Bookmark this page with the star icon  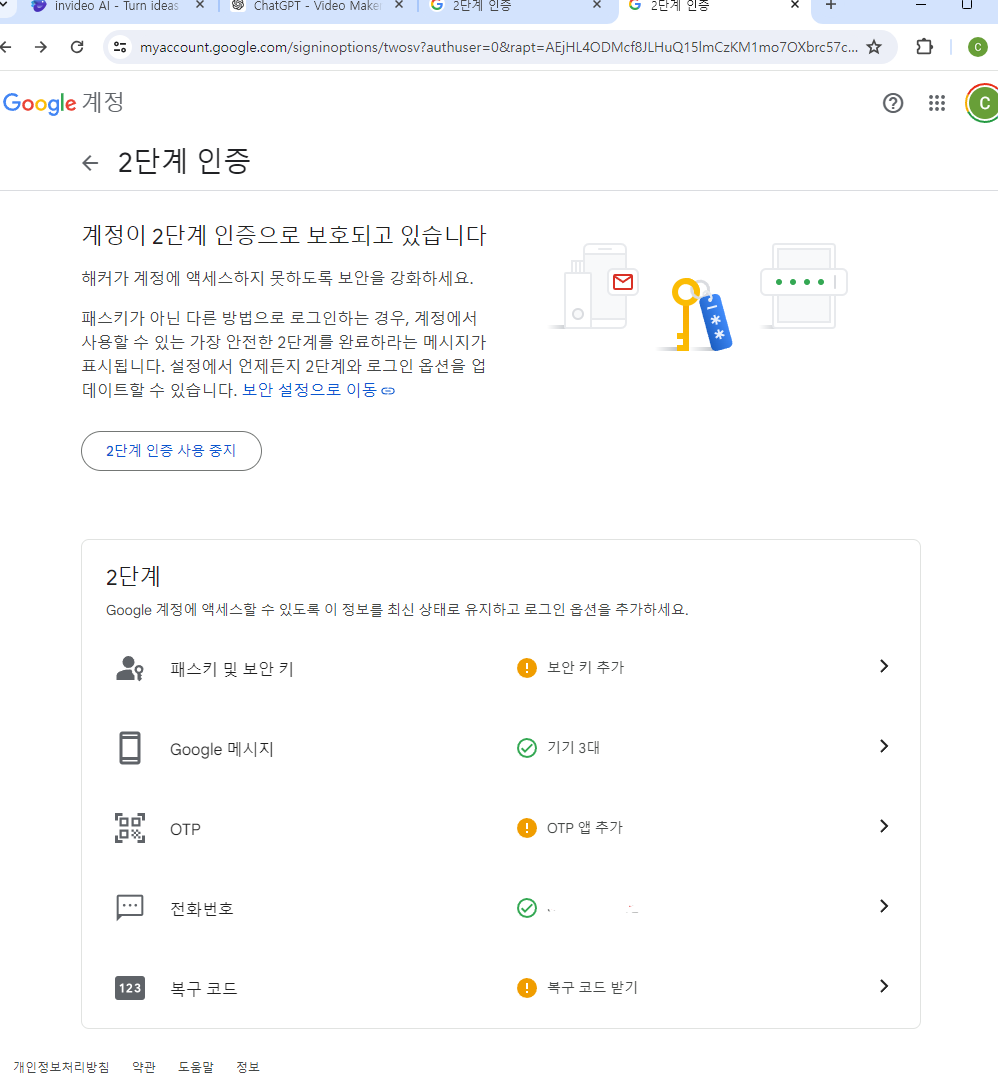(874, 47)
